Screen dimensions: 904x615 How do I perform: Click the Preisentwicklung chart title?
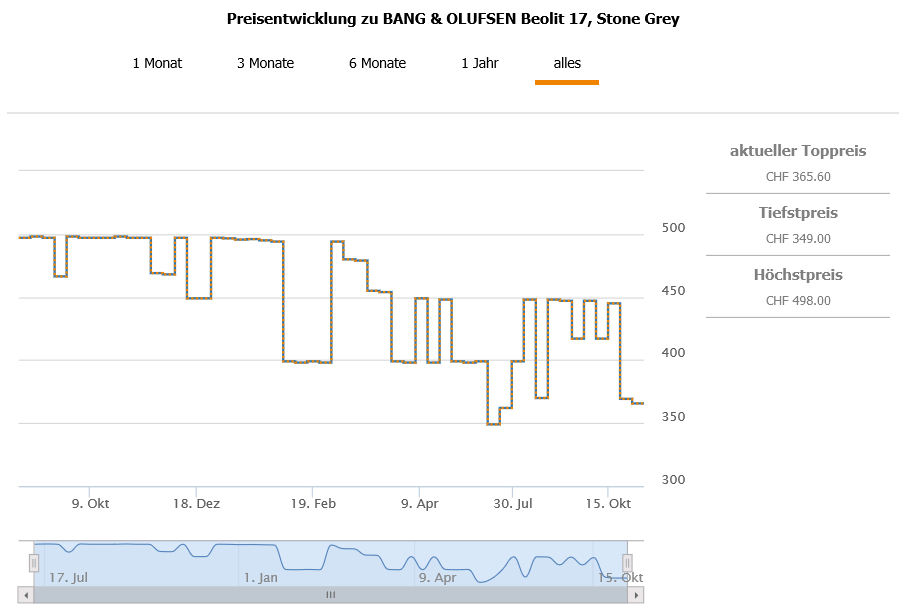pos(453,19)
